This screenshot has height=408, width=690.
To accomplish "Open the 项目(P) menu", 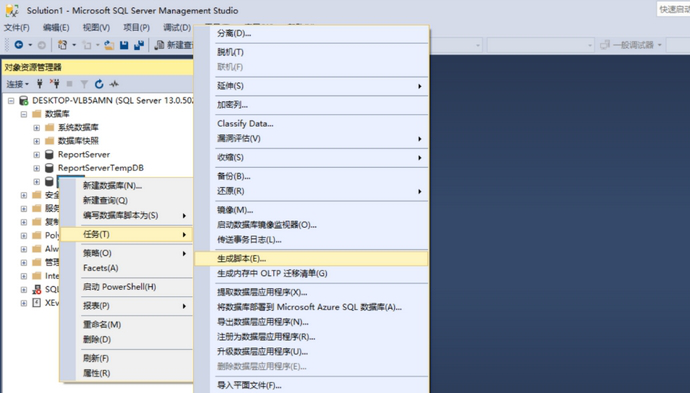I will [x=136, y=28].
